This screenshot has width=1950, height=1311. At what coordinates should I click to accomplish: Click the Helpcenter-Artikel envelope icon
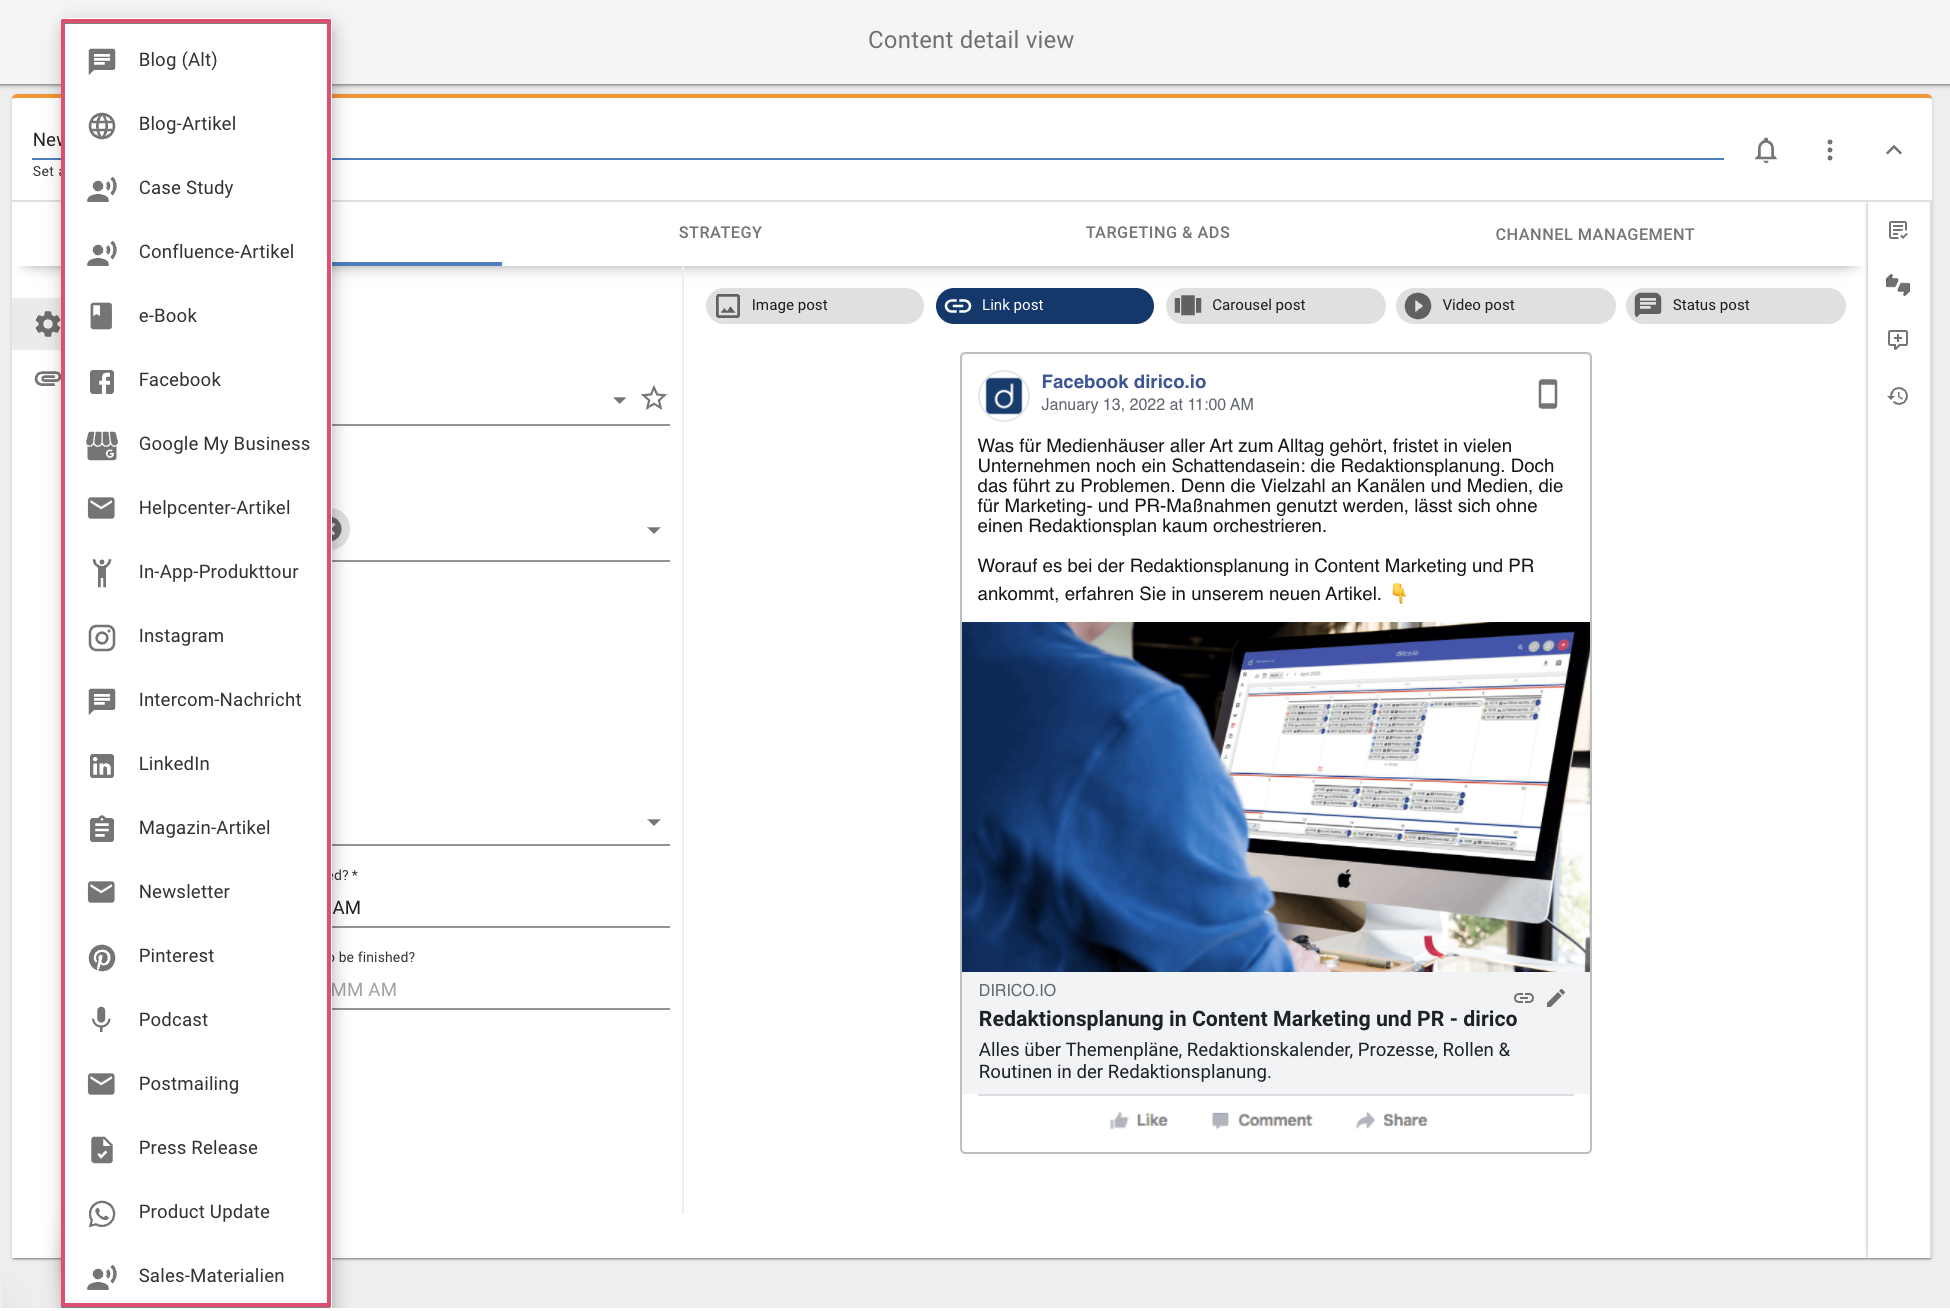pos(102,508)
